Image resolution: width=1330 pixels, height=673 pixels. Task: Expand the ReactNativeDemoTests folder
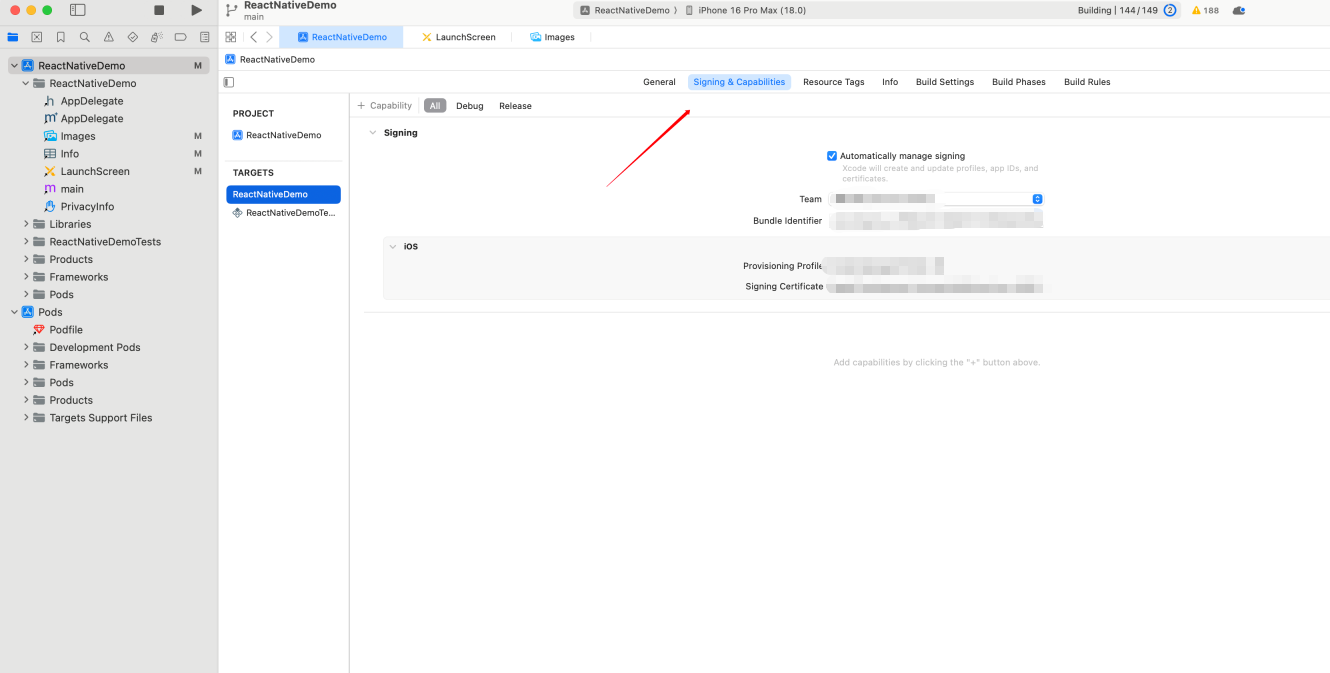click(x=26, y=242)
